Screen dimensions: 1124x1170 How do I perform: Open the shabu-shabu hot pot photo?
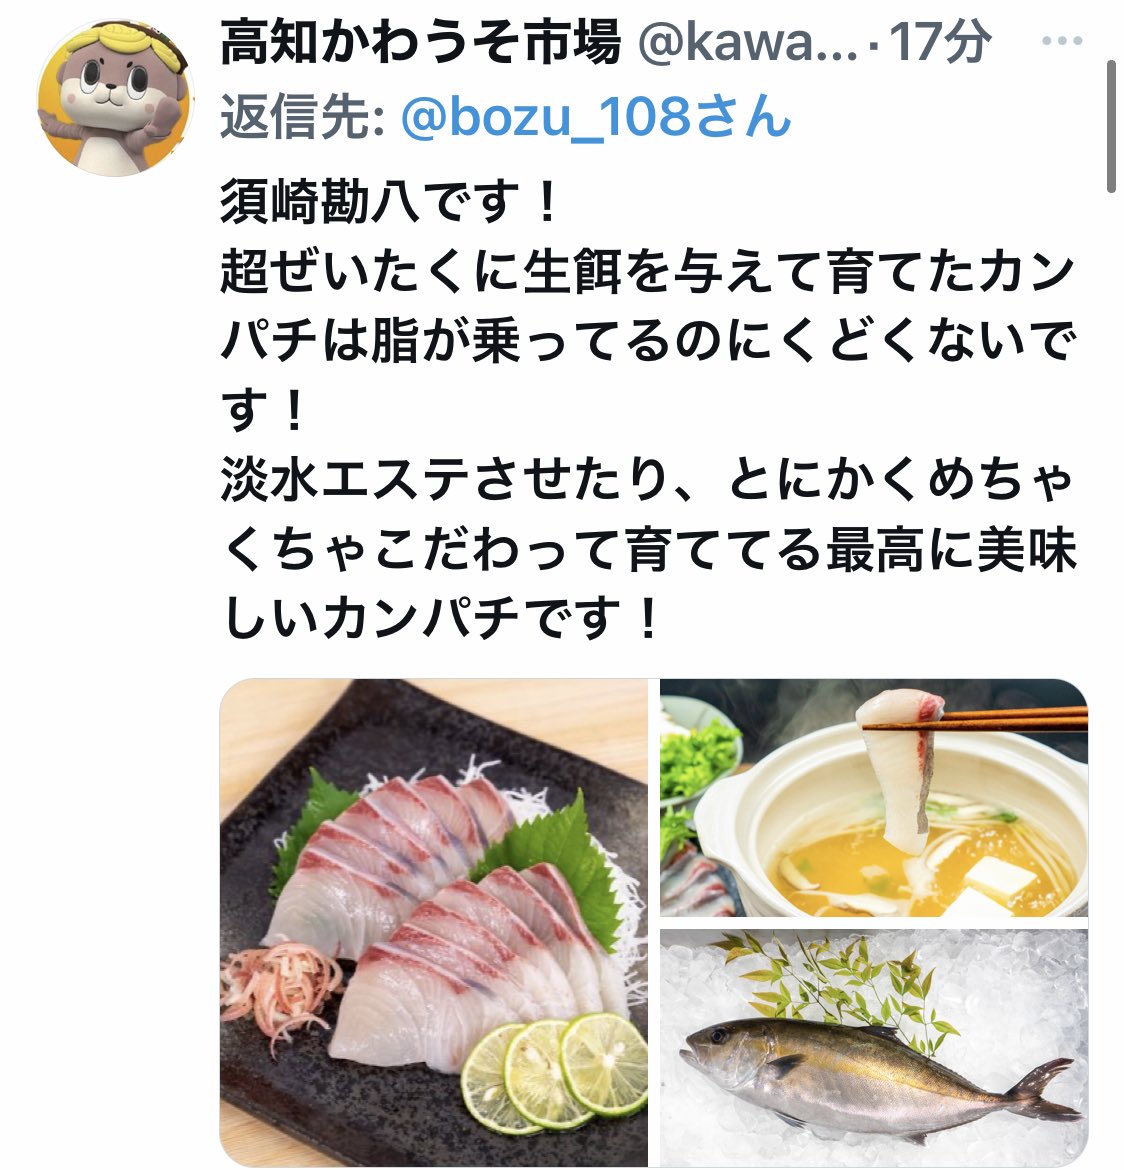pyautogui.click(x=873, y=797)
